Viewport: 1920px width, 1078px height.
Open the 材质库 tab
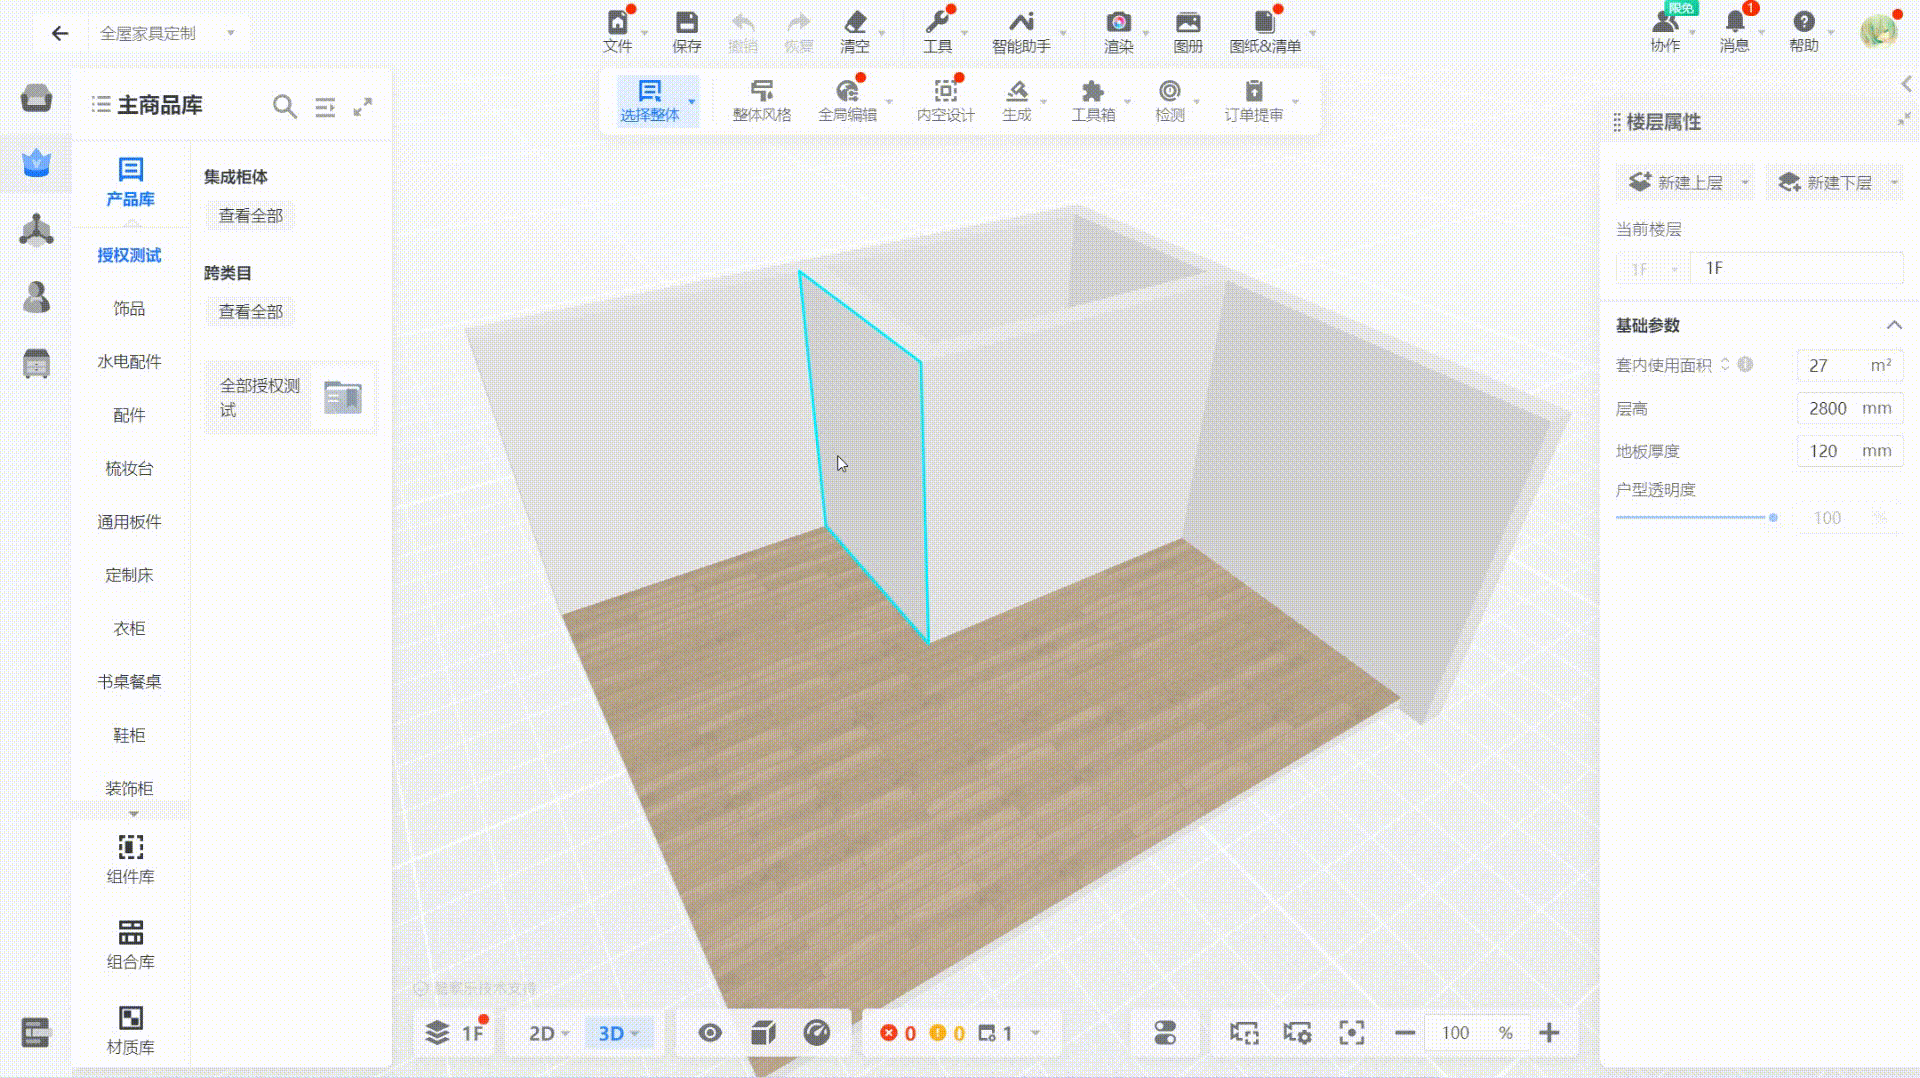click(x=130, y=1030)
